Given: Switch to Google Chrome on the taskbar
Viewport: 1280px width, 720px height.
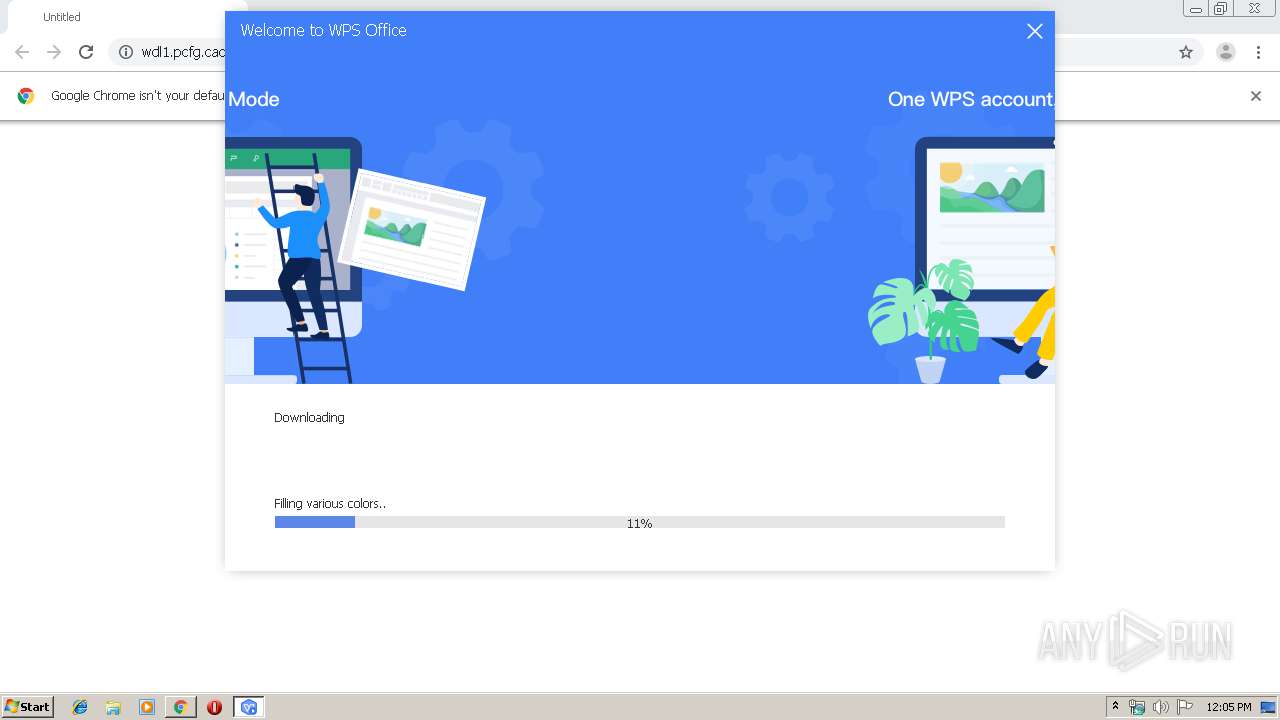Looking at the screenshot, I should (x=180, y=707).
